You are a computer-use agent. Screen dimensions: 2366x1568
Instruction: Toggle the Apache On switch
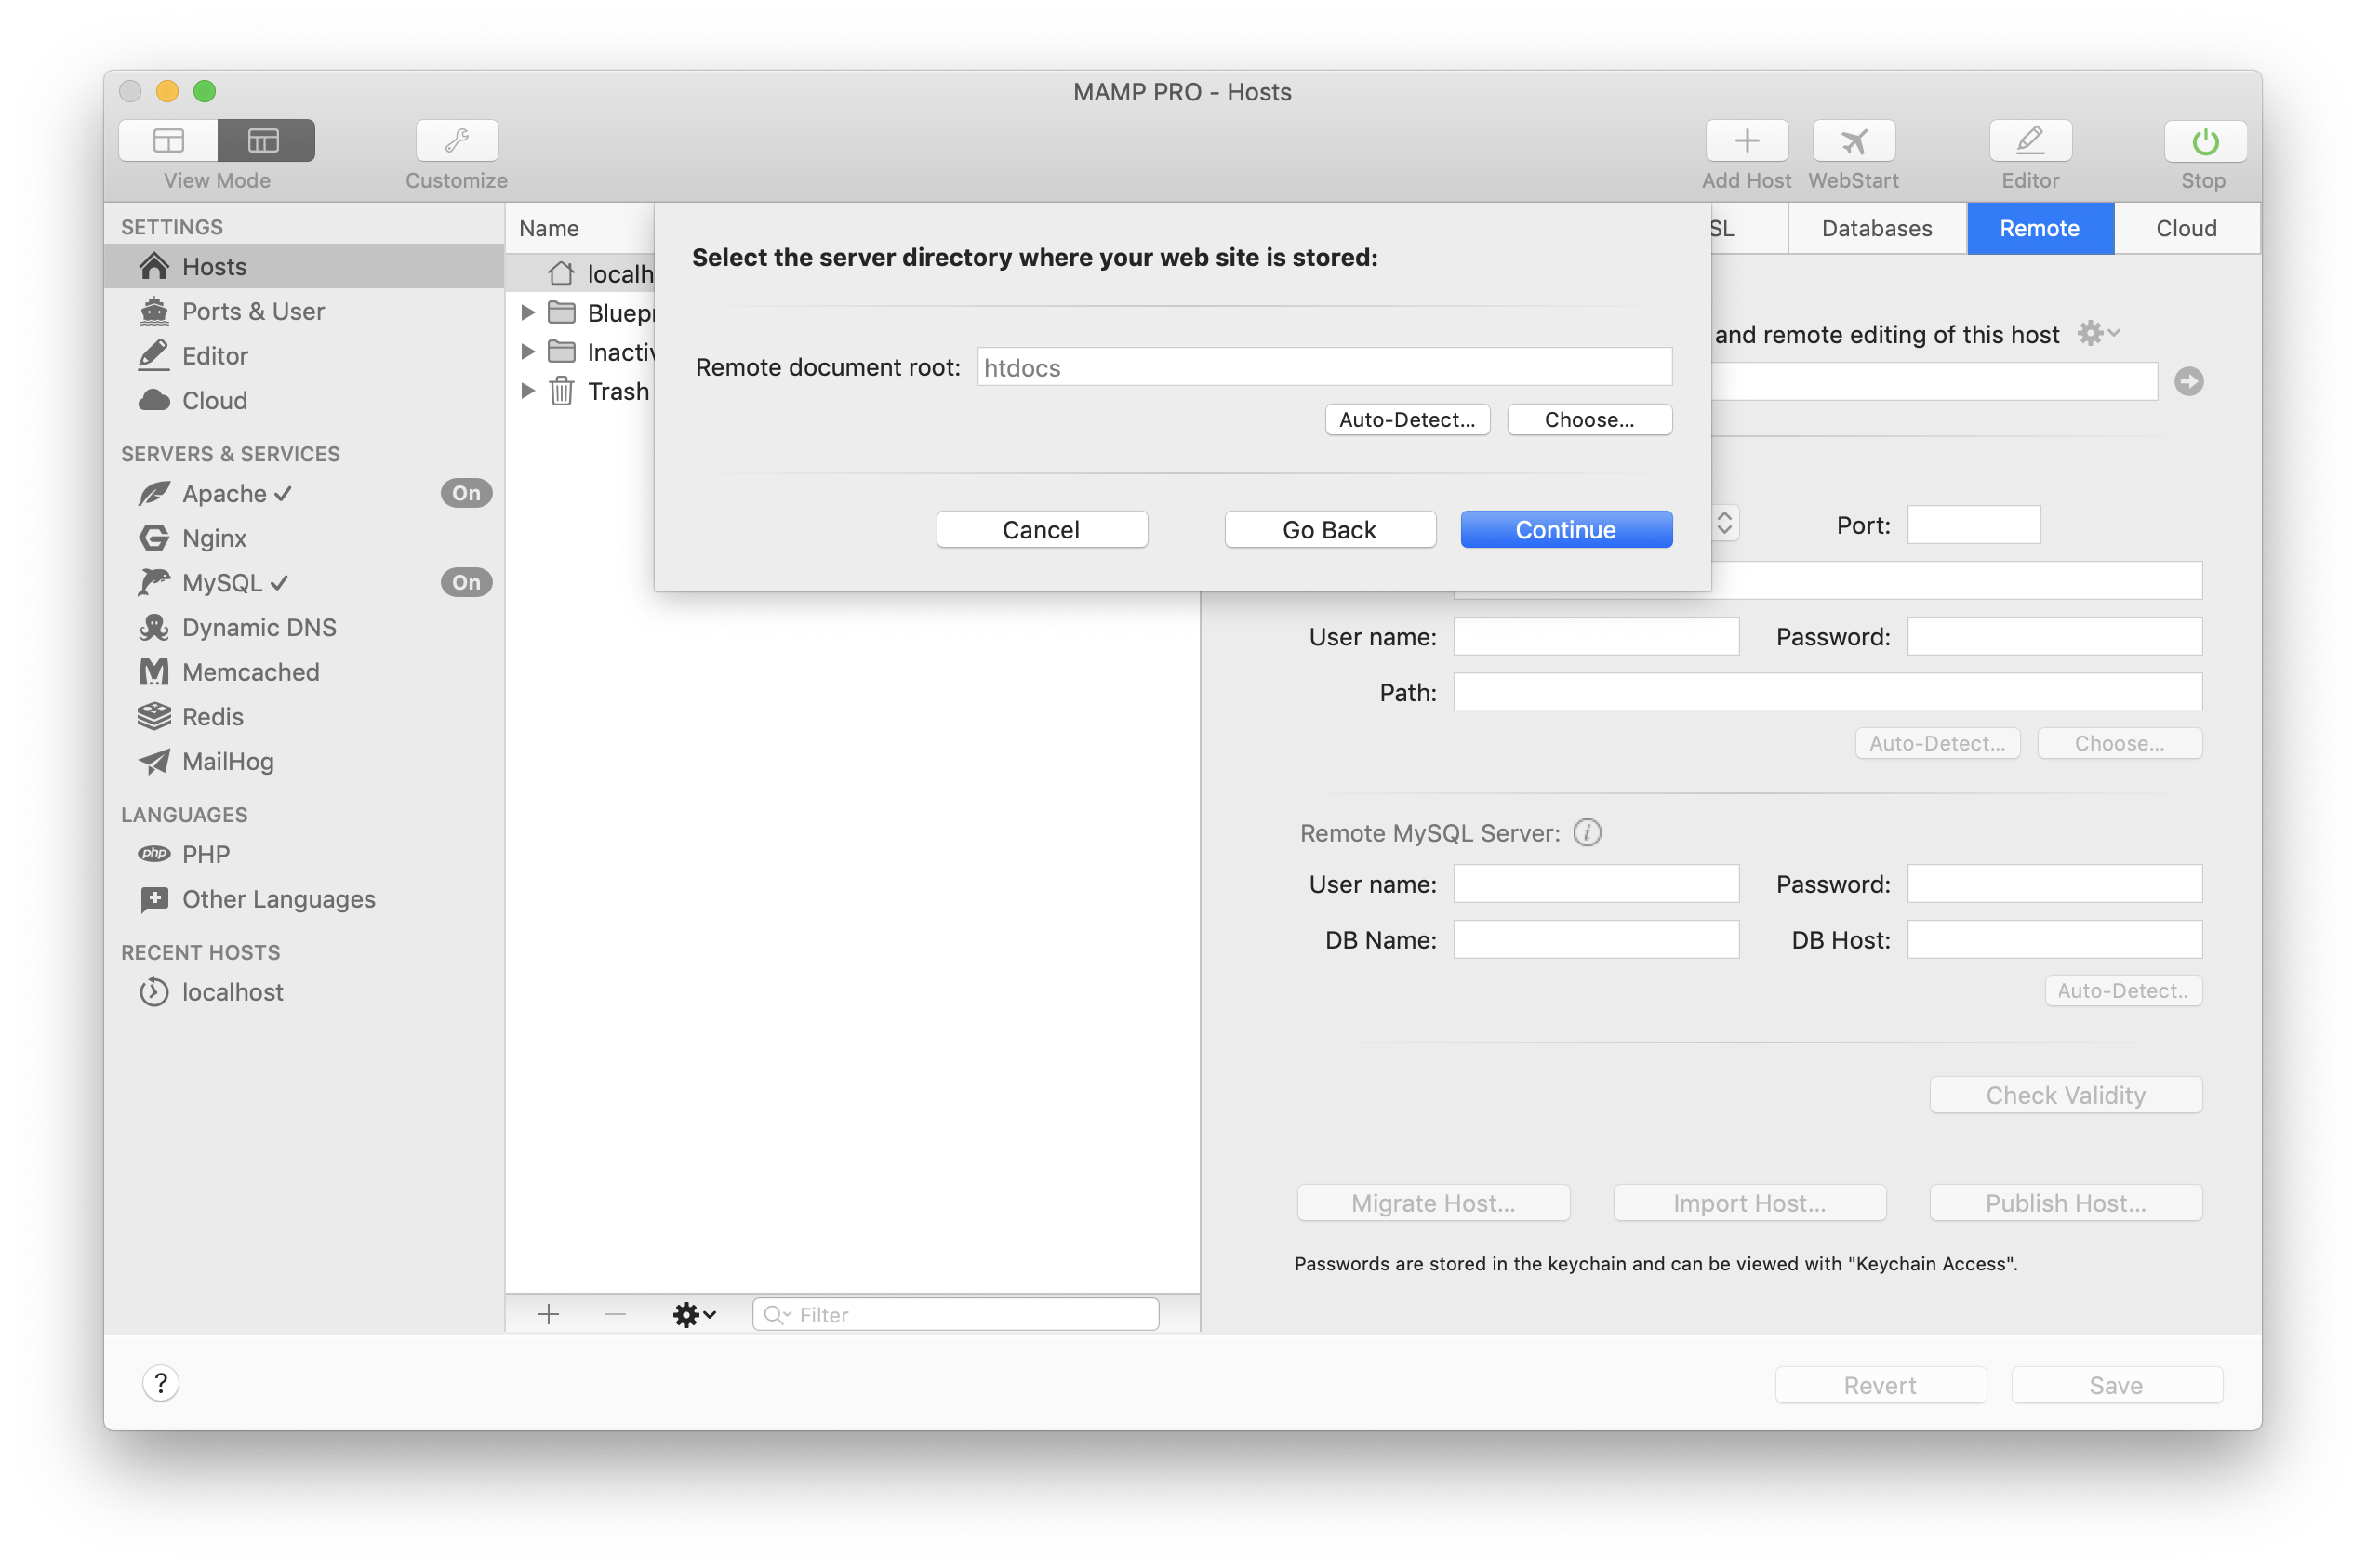click(465, 492)
